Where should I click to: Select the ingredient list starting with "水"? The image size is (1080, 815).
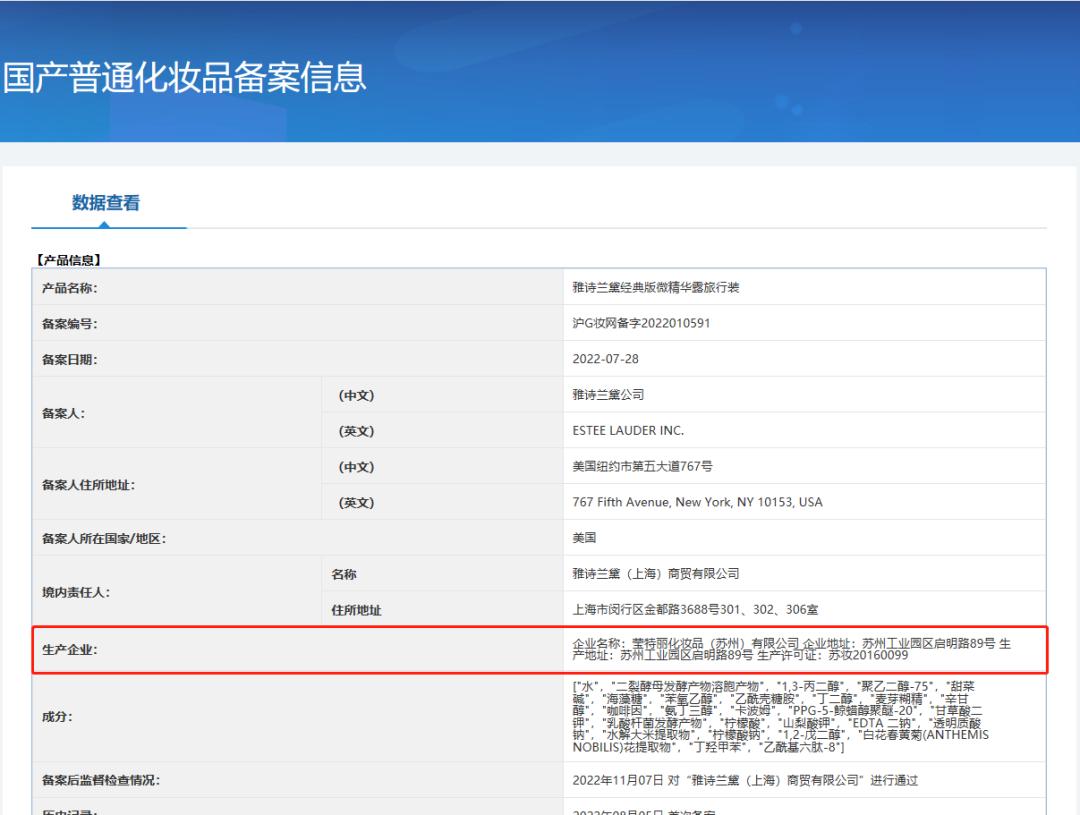pos(780,716)
